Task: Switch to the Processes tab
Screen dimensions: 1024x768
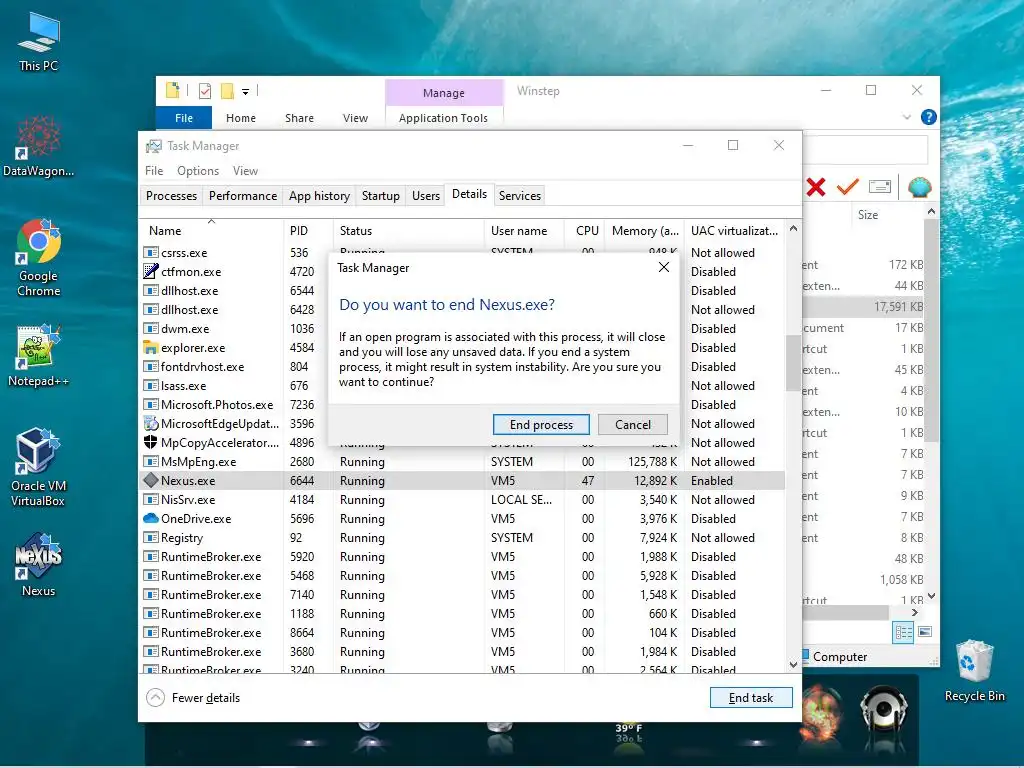Action: coord(171,195)
